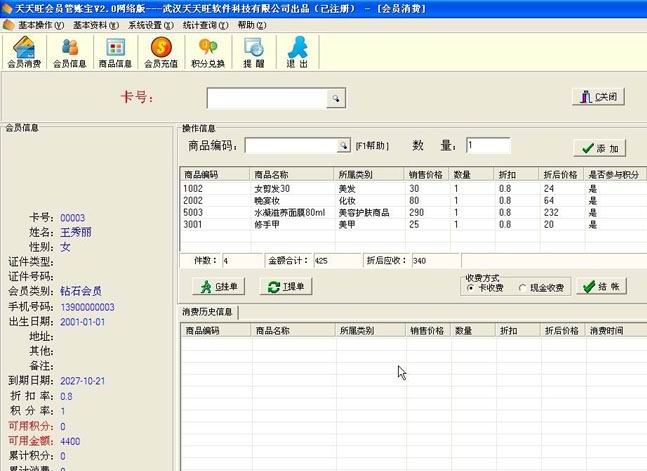The height and width of the screenshot is (471, 647).
Task: Click the 商品编码 lookup magnifier icon
Action: click(343, 146)
